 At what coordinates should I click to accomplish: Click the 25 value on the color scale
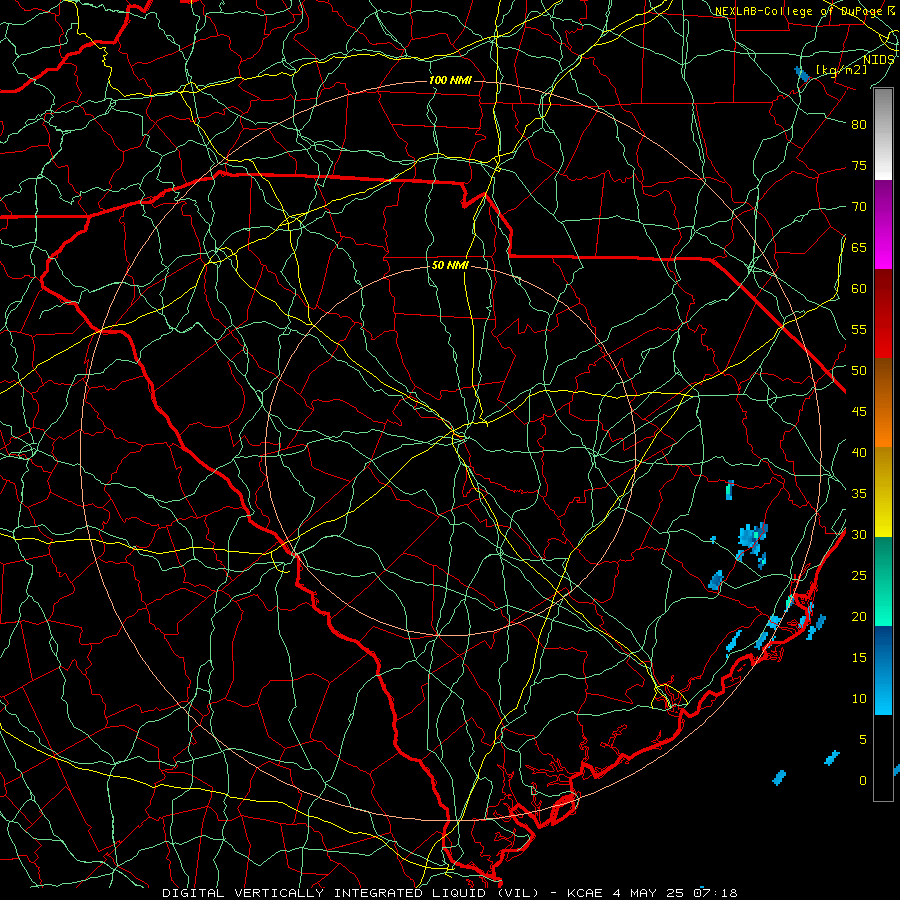tap(859, 576)
